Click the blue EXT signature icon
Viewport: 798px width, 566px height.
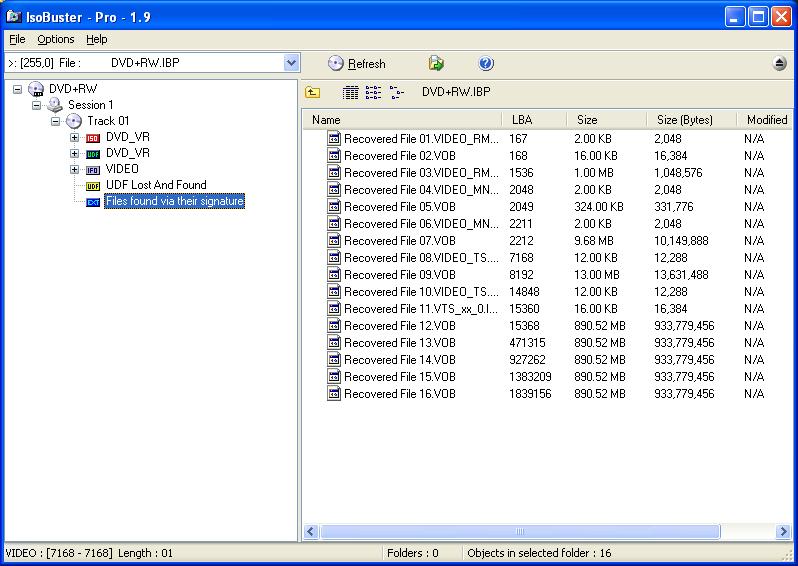(x=93, y=202)
